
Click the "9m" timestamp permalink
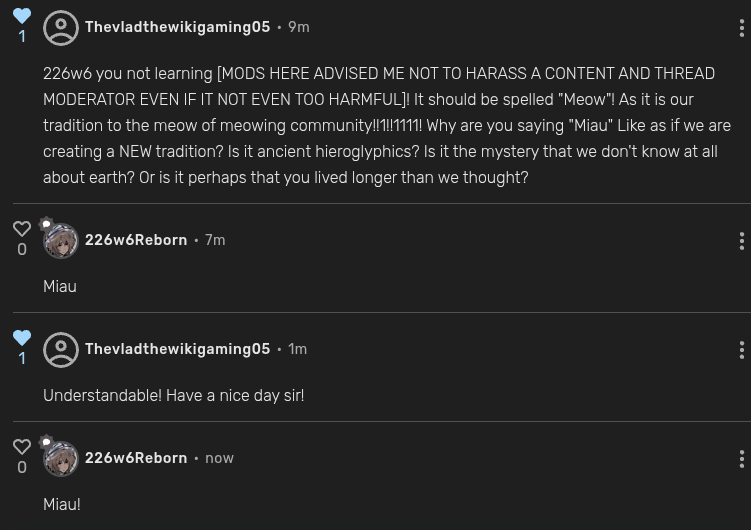(299, 28)
